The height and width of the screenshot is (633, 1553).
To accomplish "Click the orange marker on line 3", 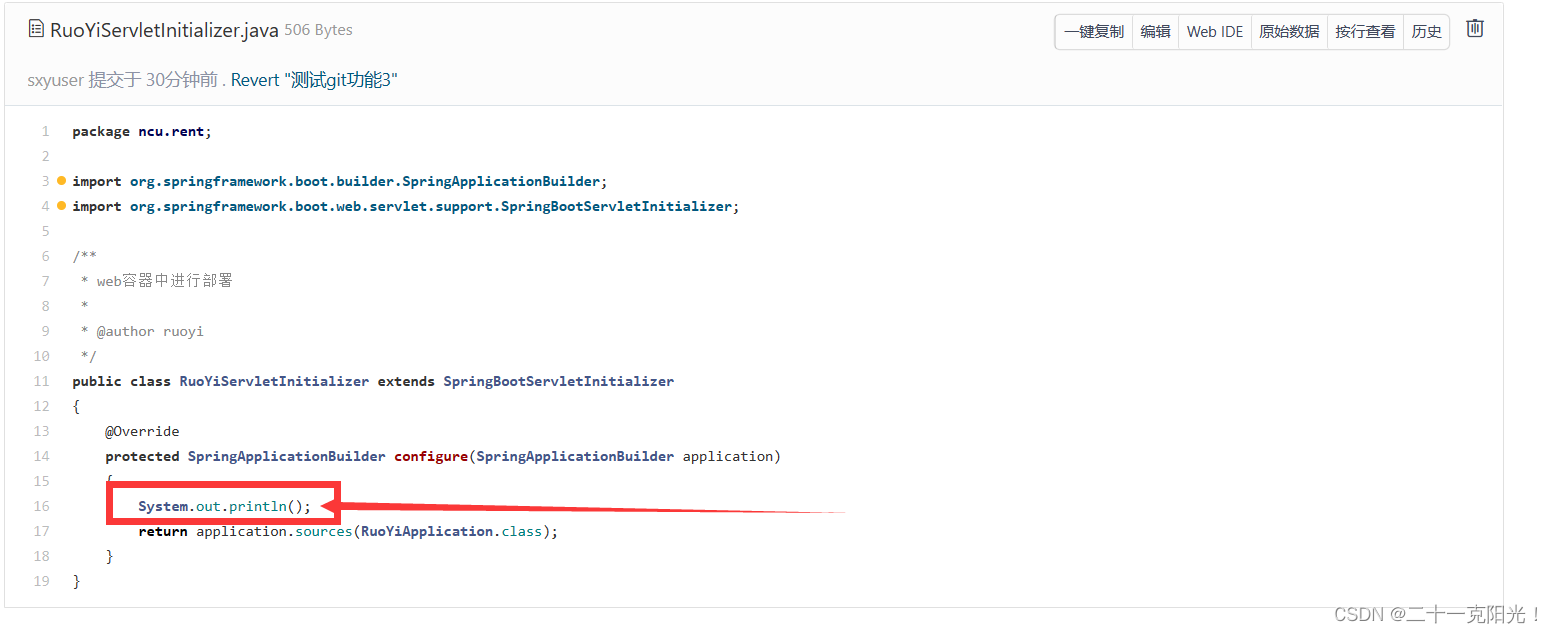I will [x=61, y=181].
